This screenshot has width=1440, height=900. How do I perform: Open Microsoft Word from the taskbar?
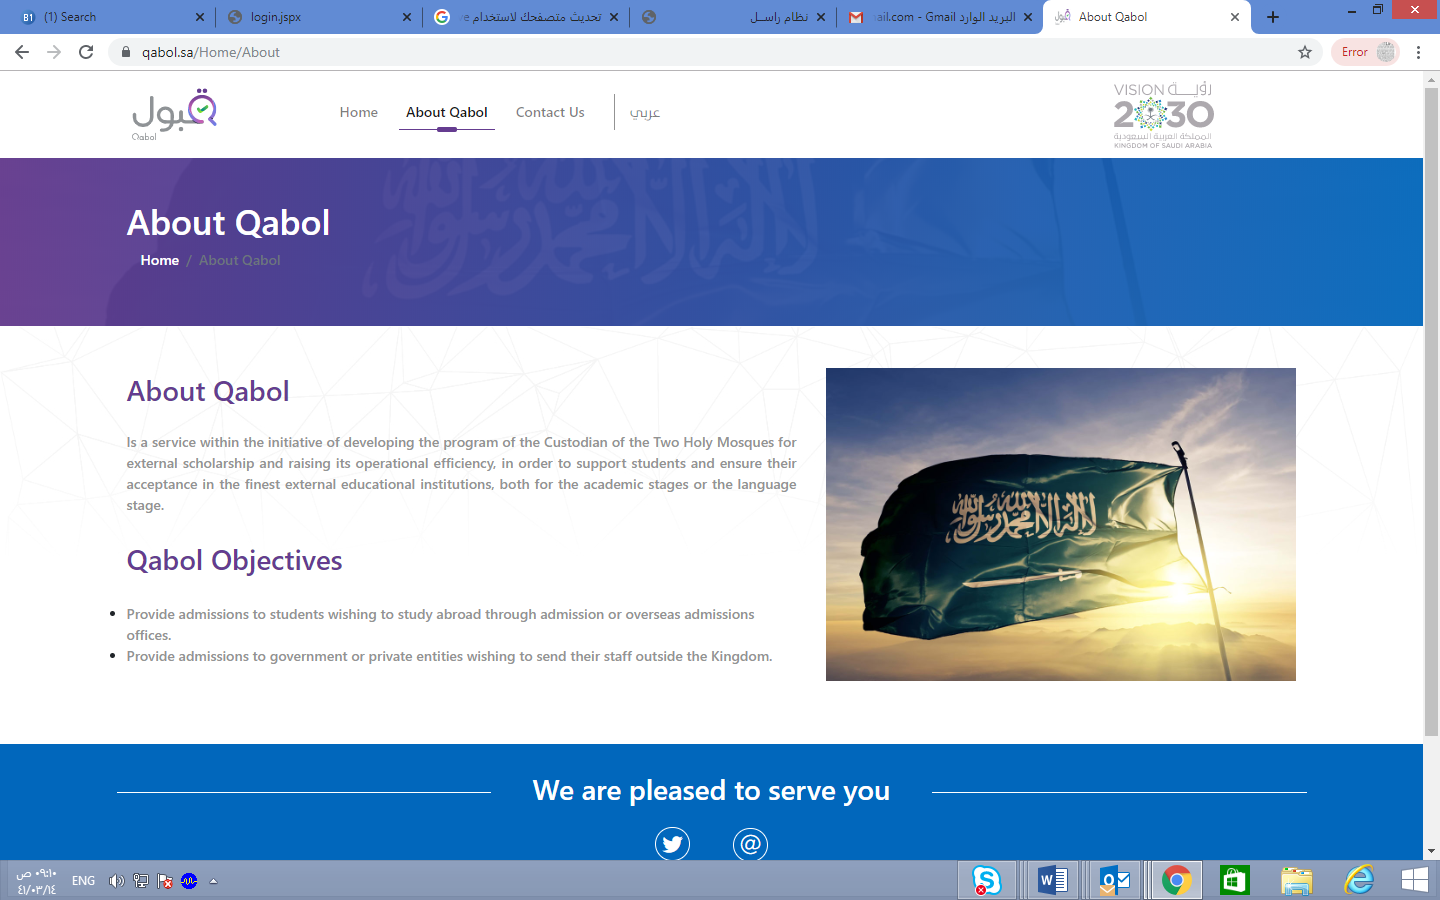pos(1053,880)
